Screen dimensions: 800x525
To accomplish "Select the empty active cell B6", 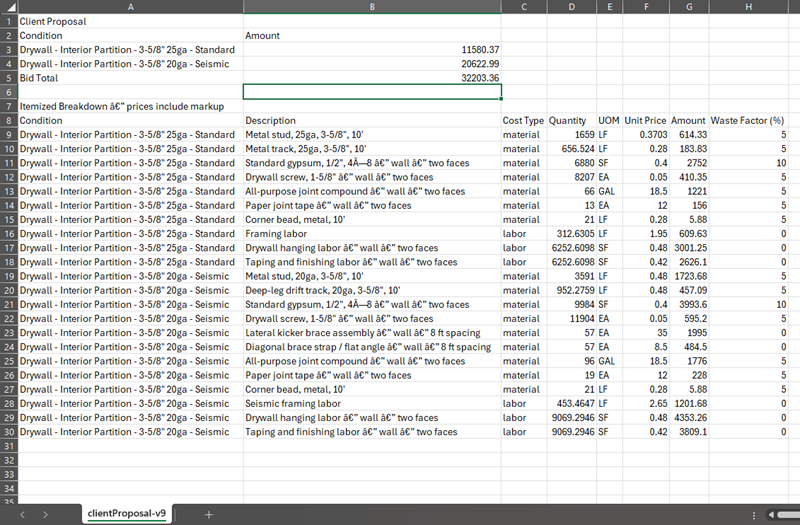I will pyautogui.click(x=372, y=92).
